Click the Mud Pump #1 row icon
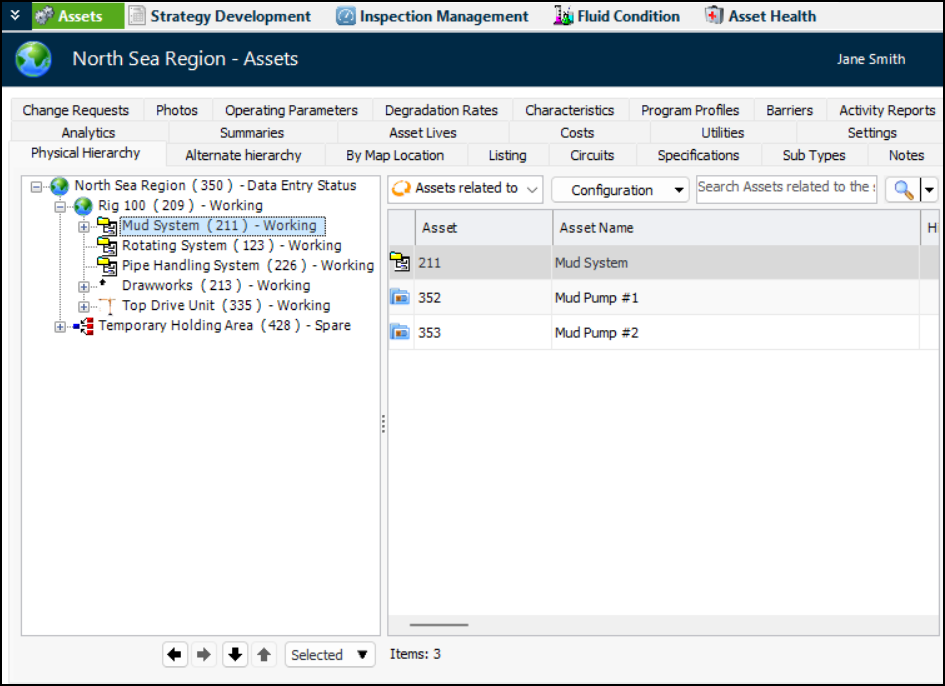 [x=400, y=298]
